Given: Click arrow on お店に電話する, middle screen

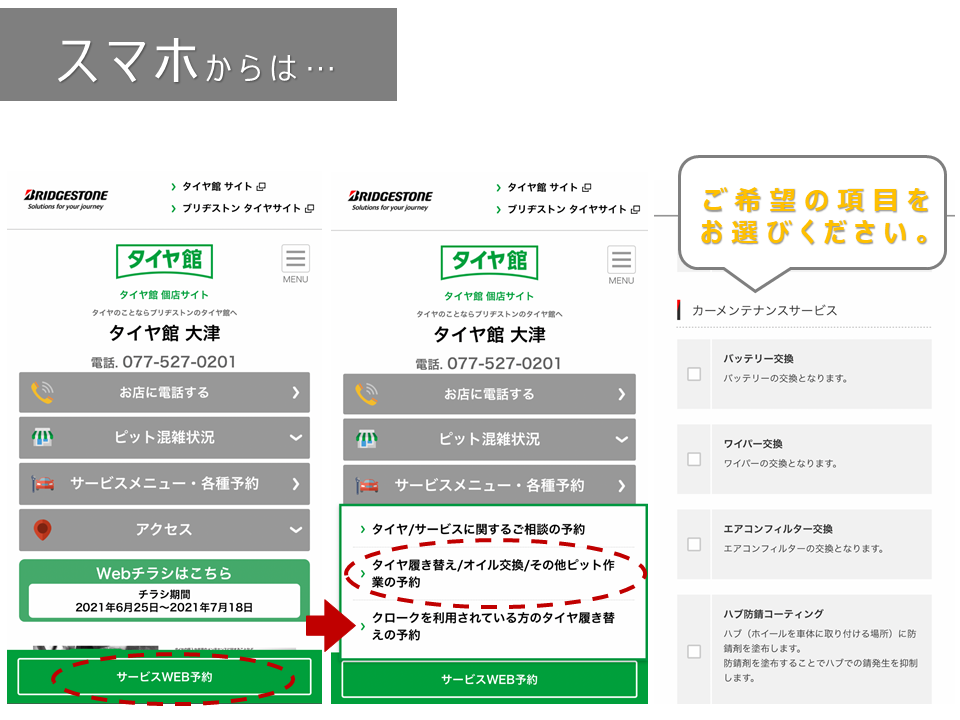Looking at the screenshot, I should 621,394.
